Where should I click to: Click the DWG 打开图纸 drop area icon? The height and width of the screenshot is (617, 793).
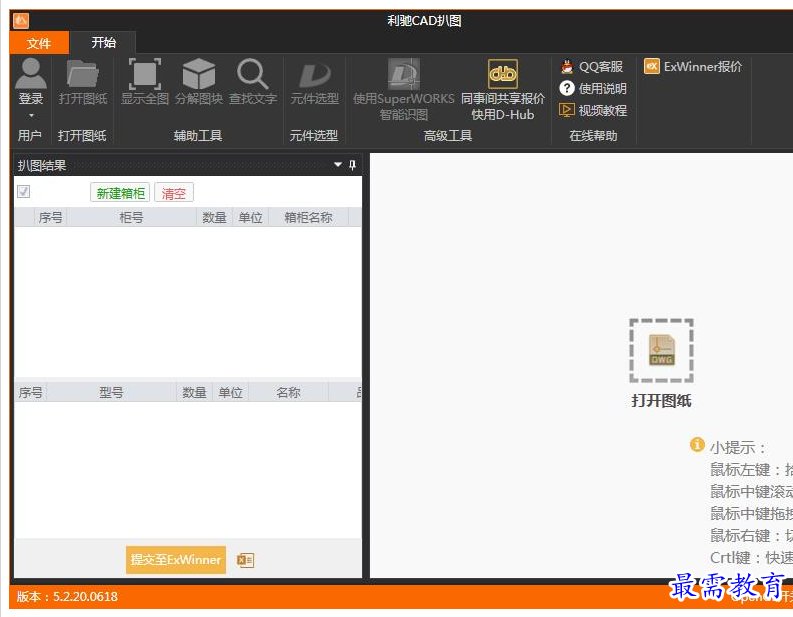661,350
